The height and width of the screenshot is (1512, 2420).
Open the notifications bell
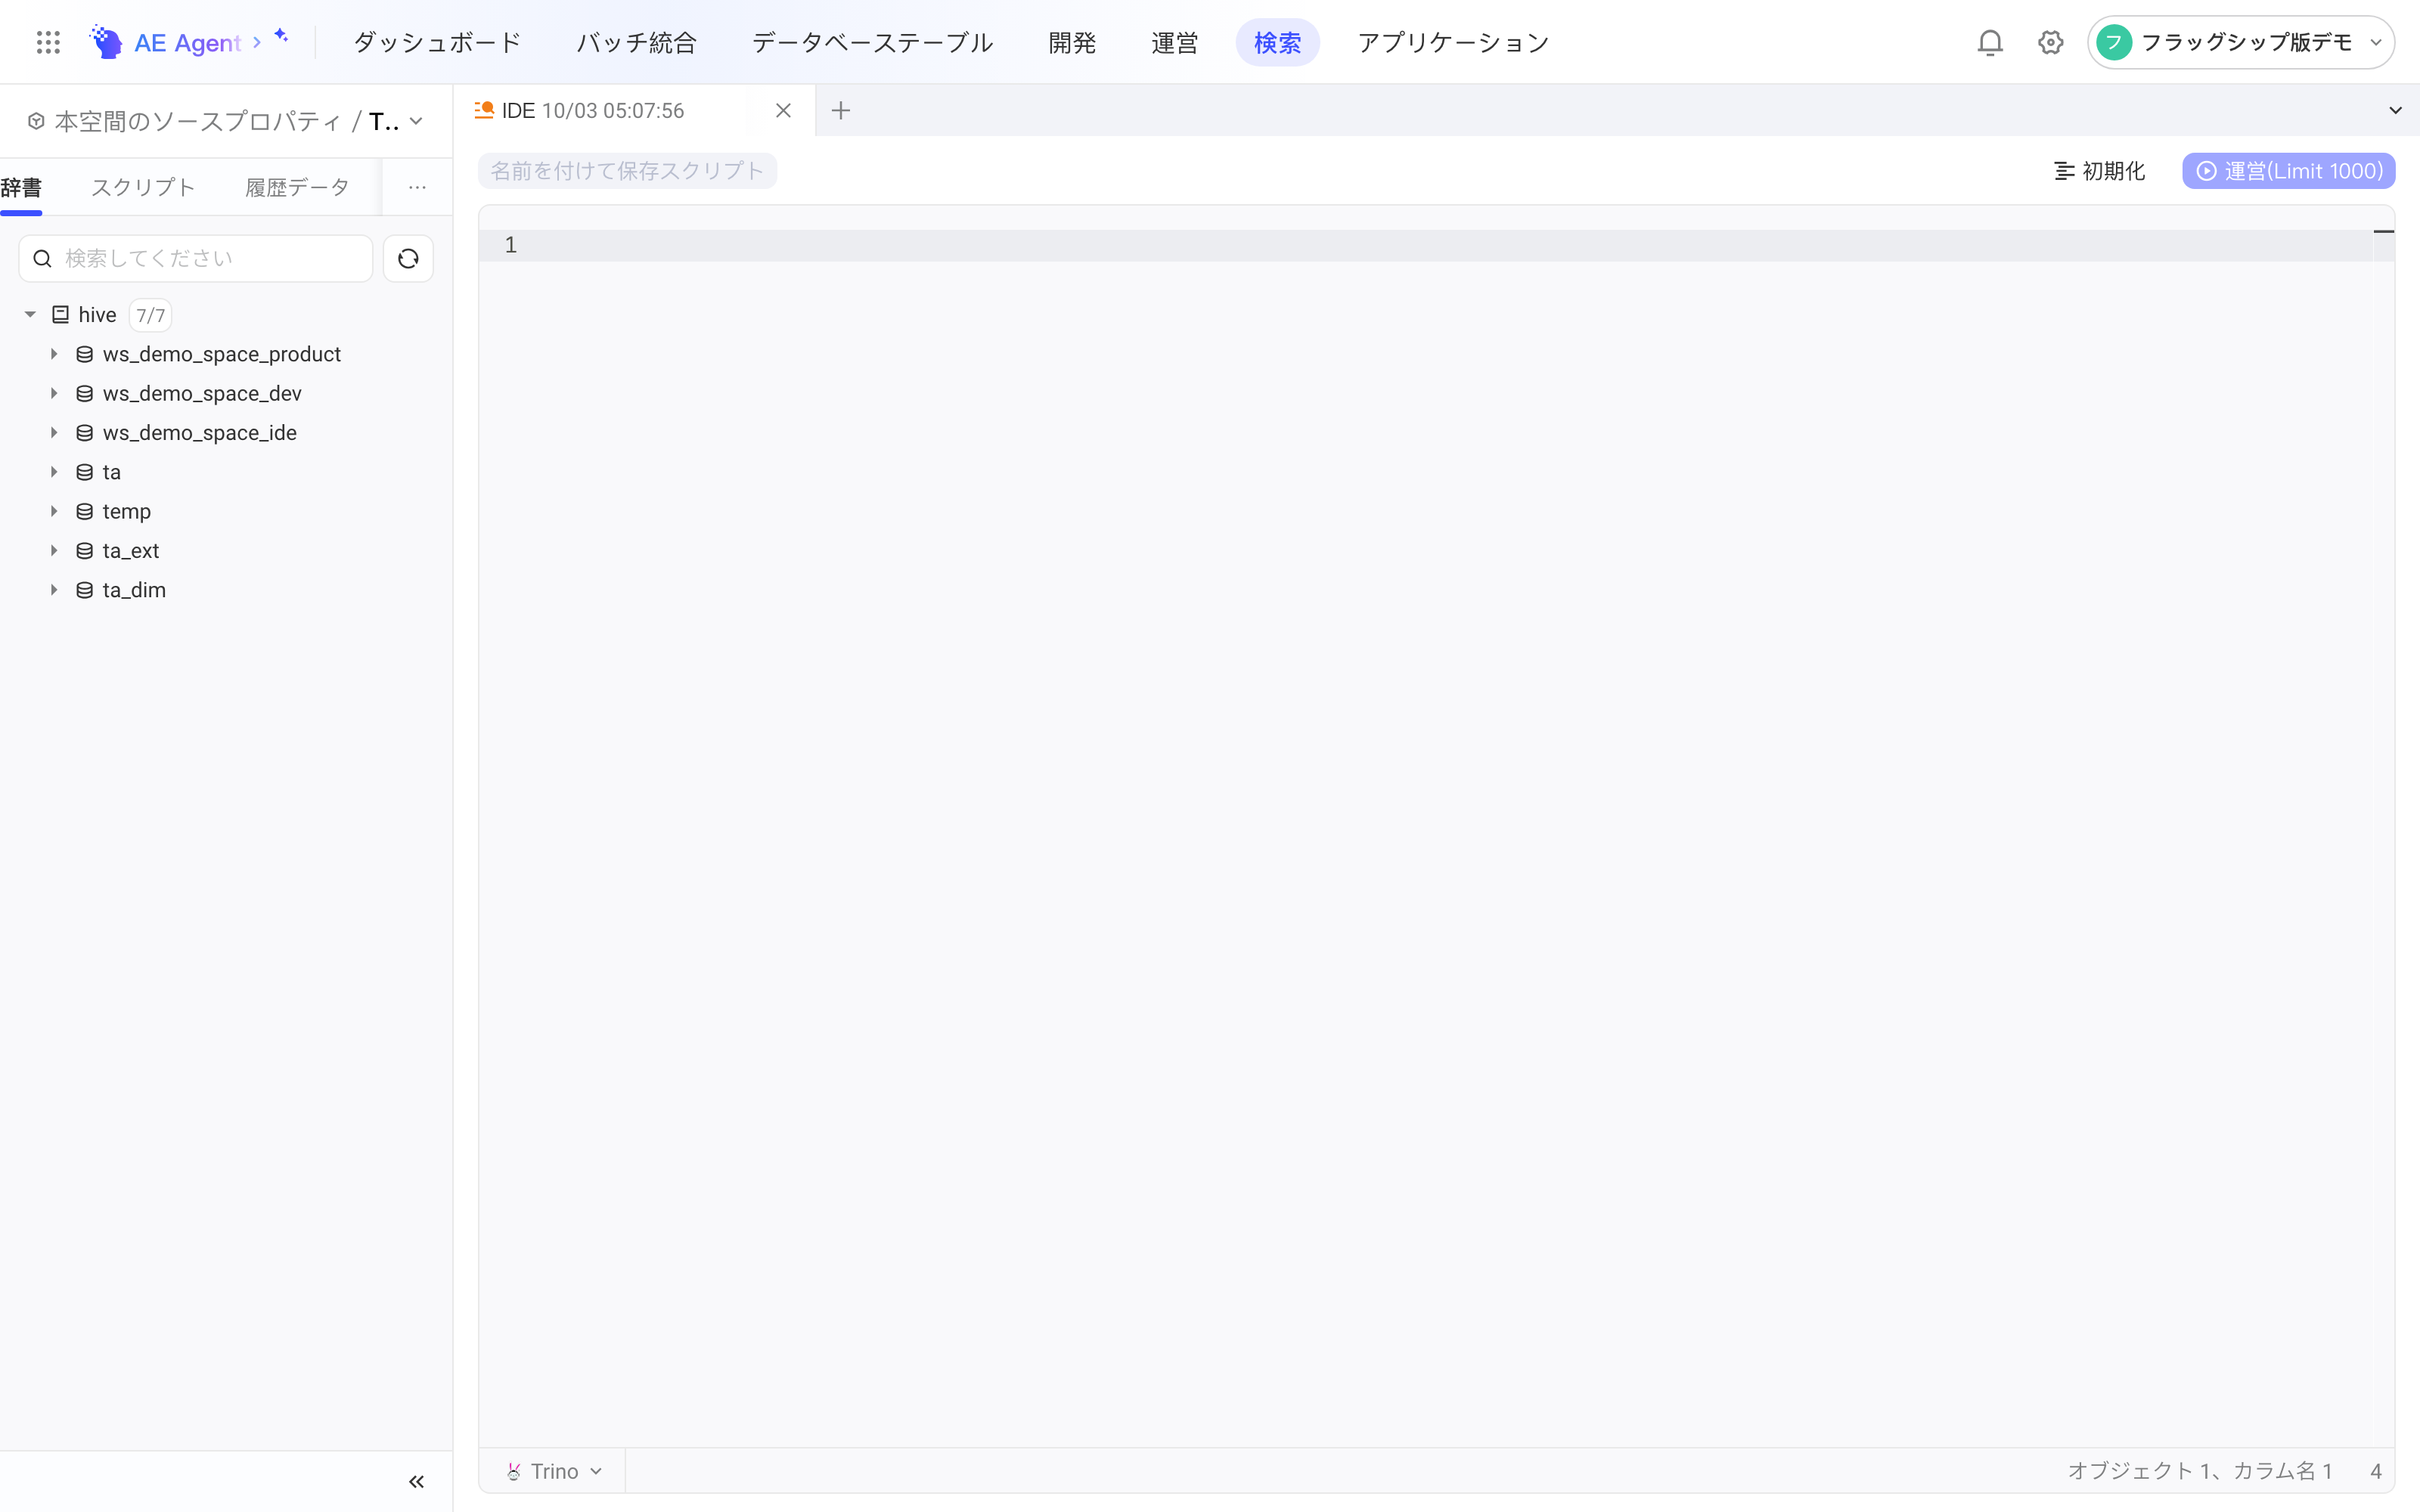(1990, 42)
